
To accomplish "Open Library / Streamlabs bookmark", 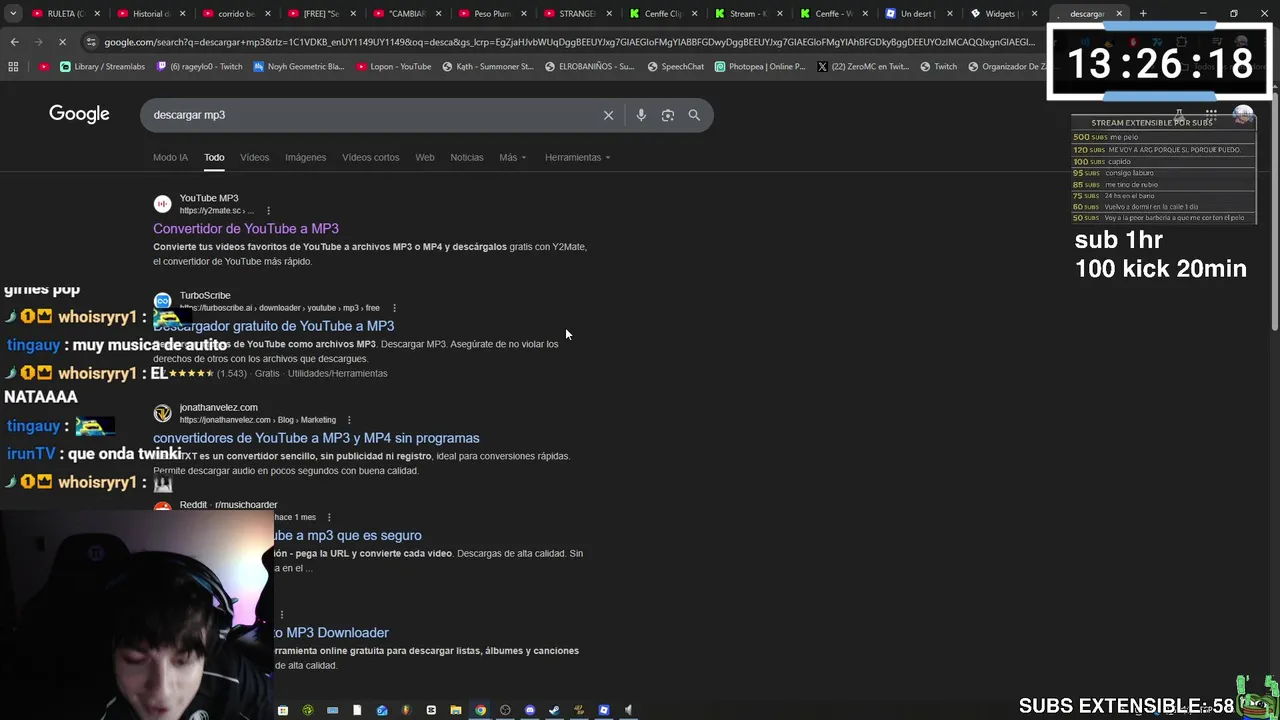I will [102, 67].
